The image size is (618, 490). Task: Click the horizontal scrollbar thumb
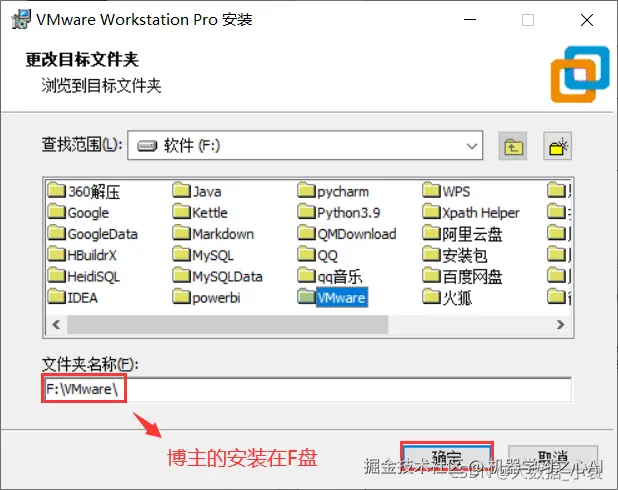point(227,324)
